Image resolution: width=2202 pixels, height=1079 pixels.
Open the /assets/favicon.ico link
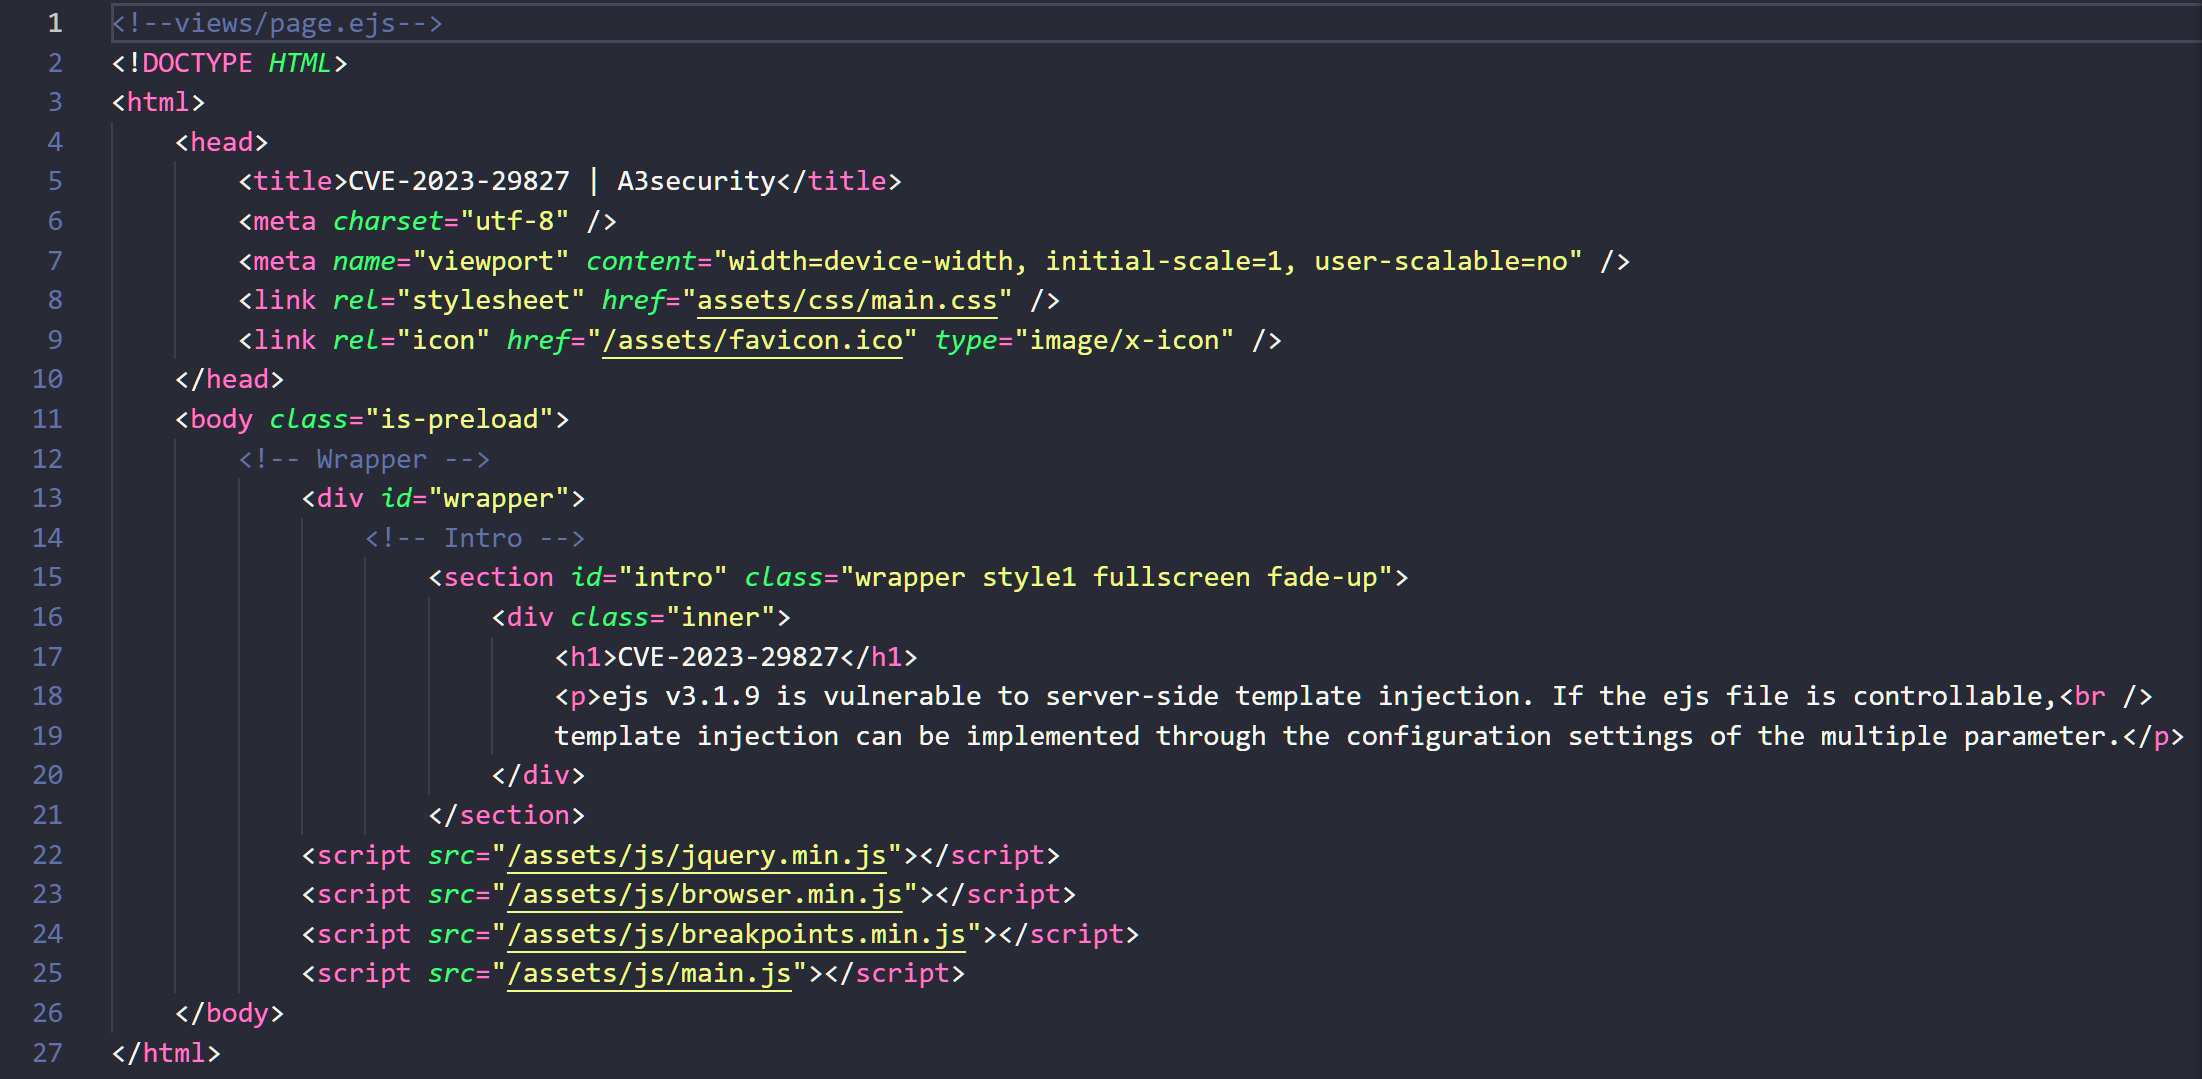pyautogui.click(x=752, y=340)
